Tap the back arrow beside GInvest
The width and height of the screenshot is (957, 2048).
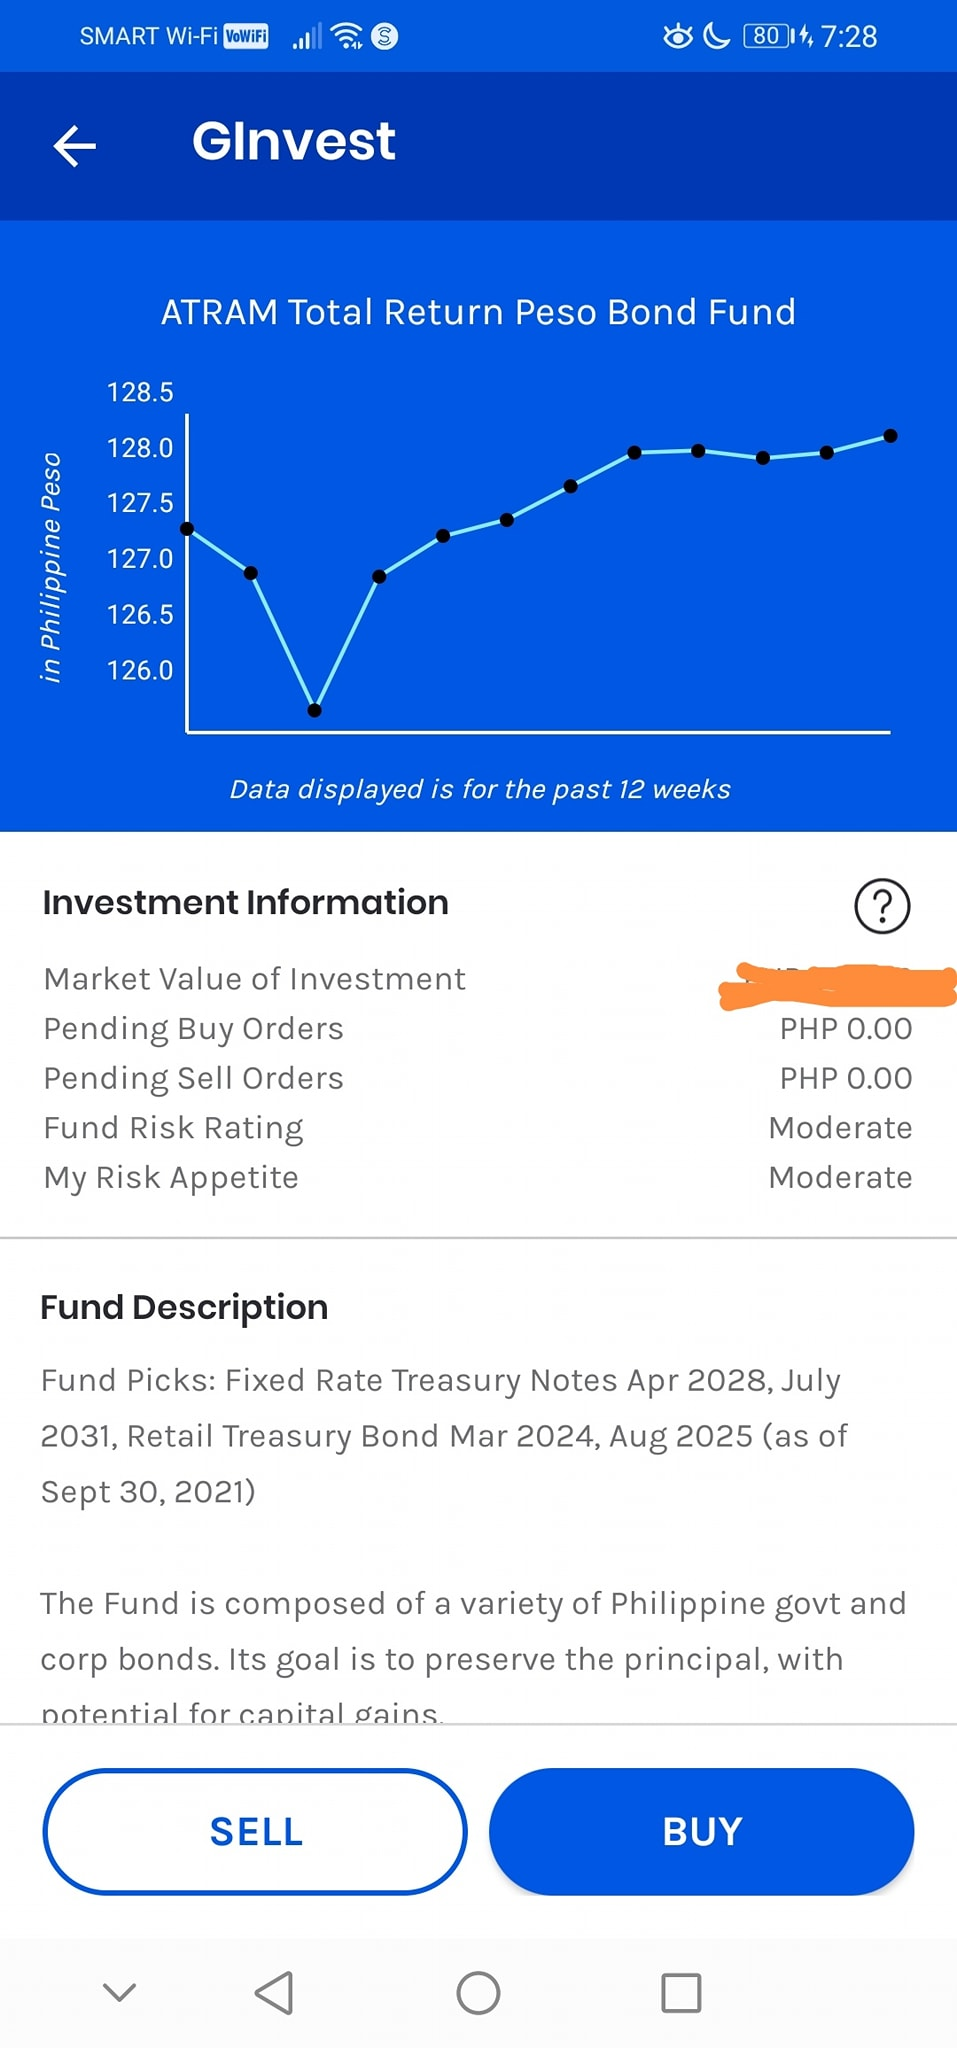tap(75, 146)
